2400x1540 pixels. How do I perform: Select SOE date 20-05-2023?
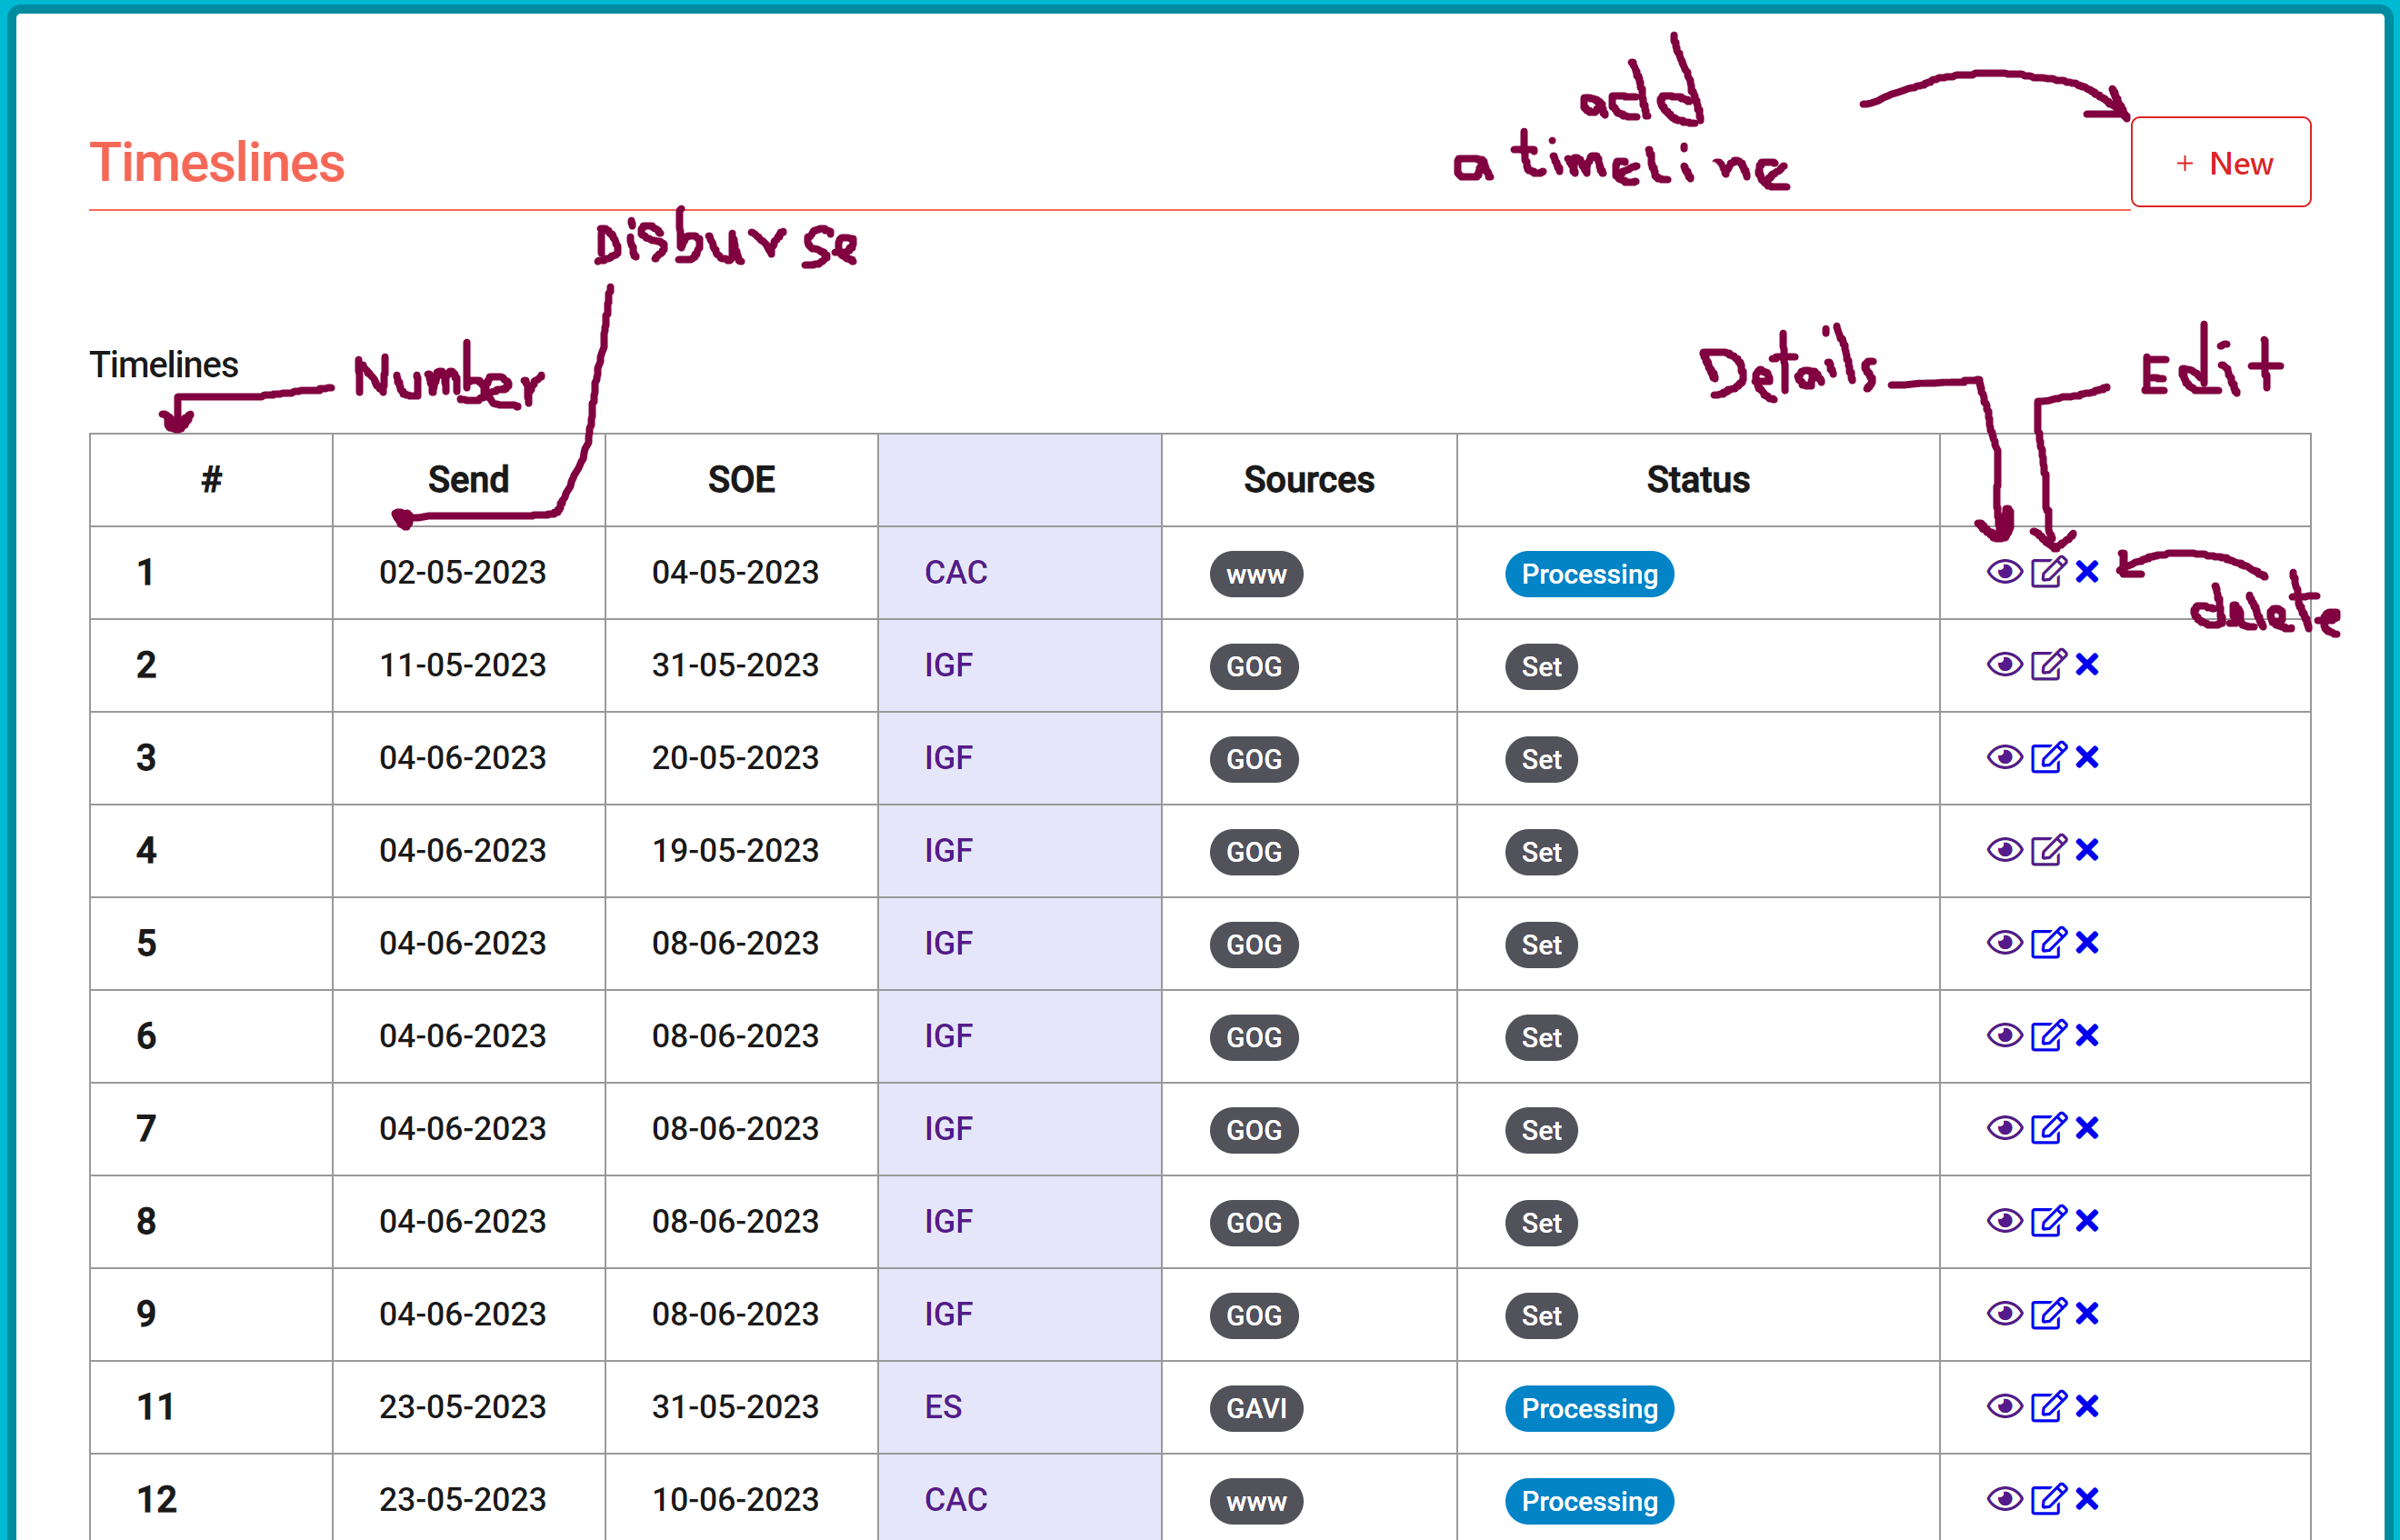(735, 758)
